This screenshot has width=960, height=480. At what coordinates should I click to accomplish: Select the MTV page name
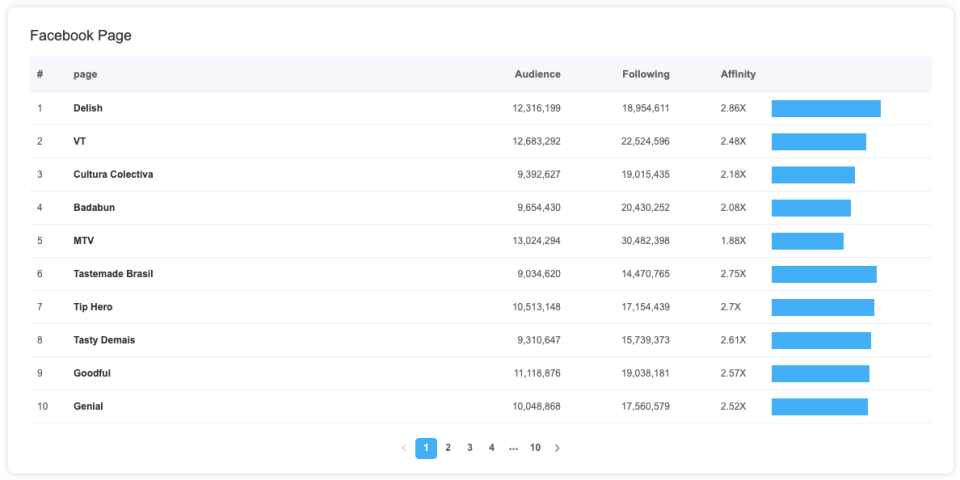point(84,241)
